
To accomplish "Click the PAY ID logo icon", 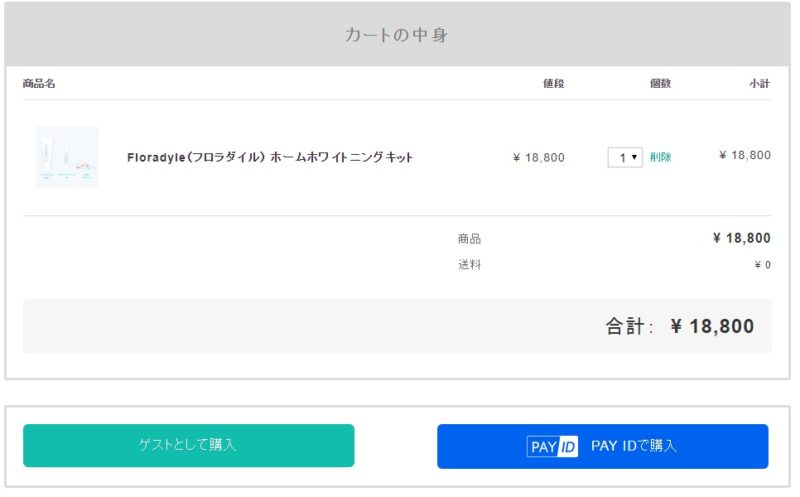I will 552,446.
